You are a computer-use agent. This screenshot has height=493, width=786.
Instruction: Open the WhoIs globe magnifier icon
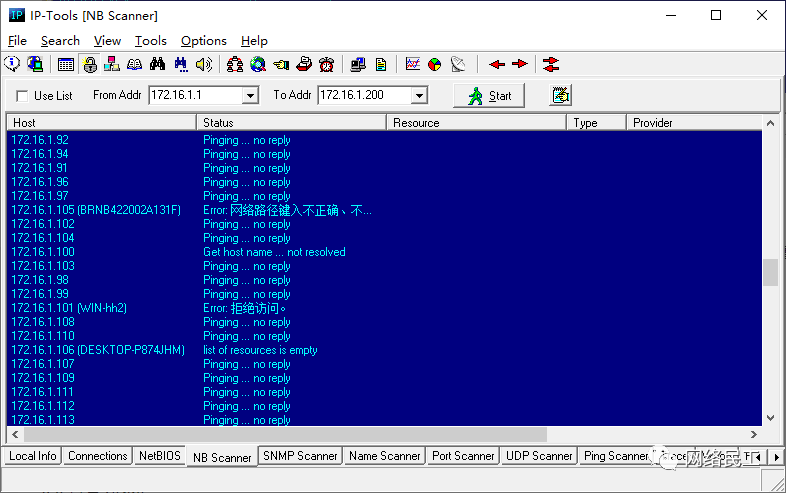[258, 64]
